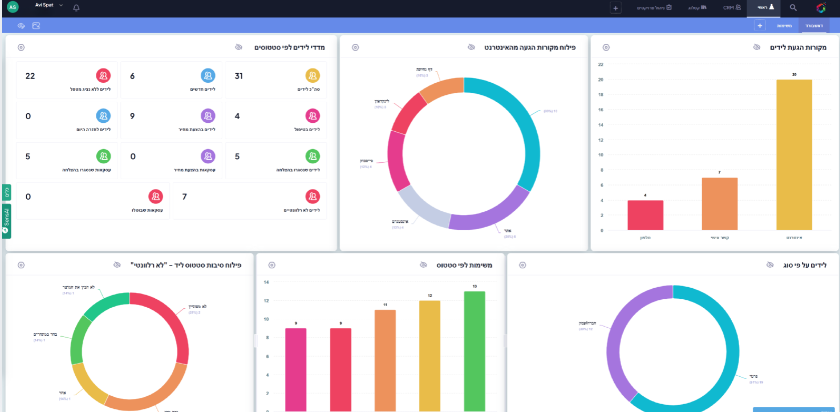The width and height of the screenshot is (840, 412).
Task: Click the layout icon in the blue bar
Action: (x=36, y=25)
